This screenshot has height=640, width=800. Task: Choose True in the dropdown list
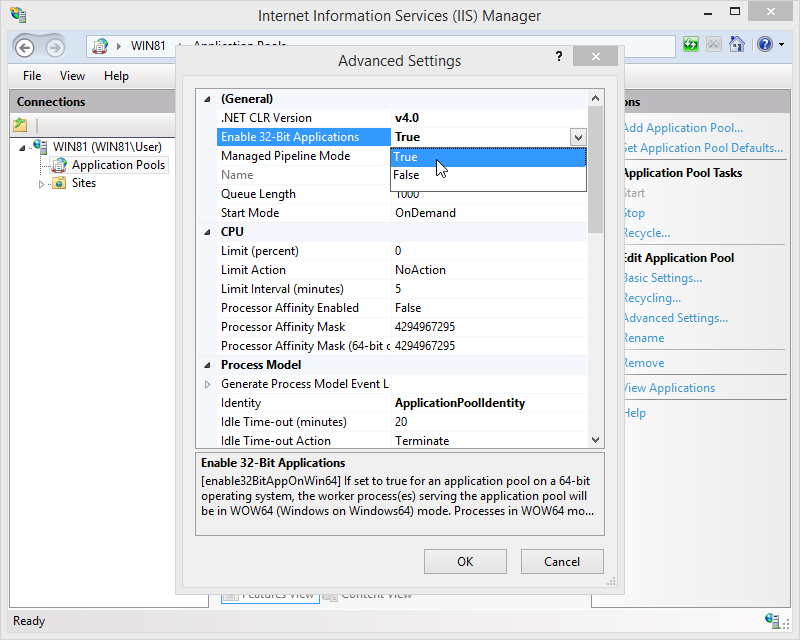coord(488,157)
